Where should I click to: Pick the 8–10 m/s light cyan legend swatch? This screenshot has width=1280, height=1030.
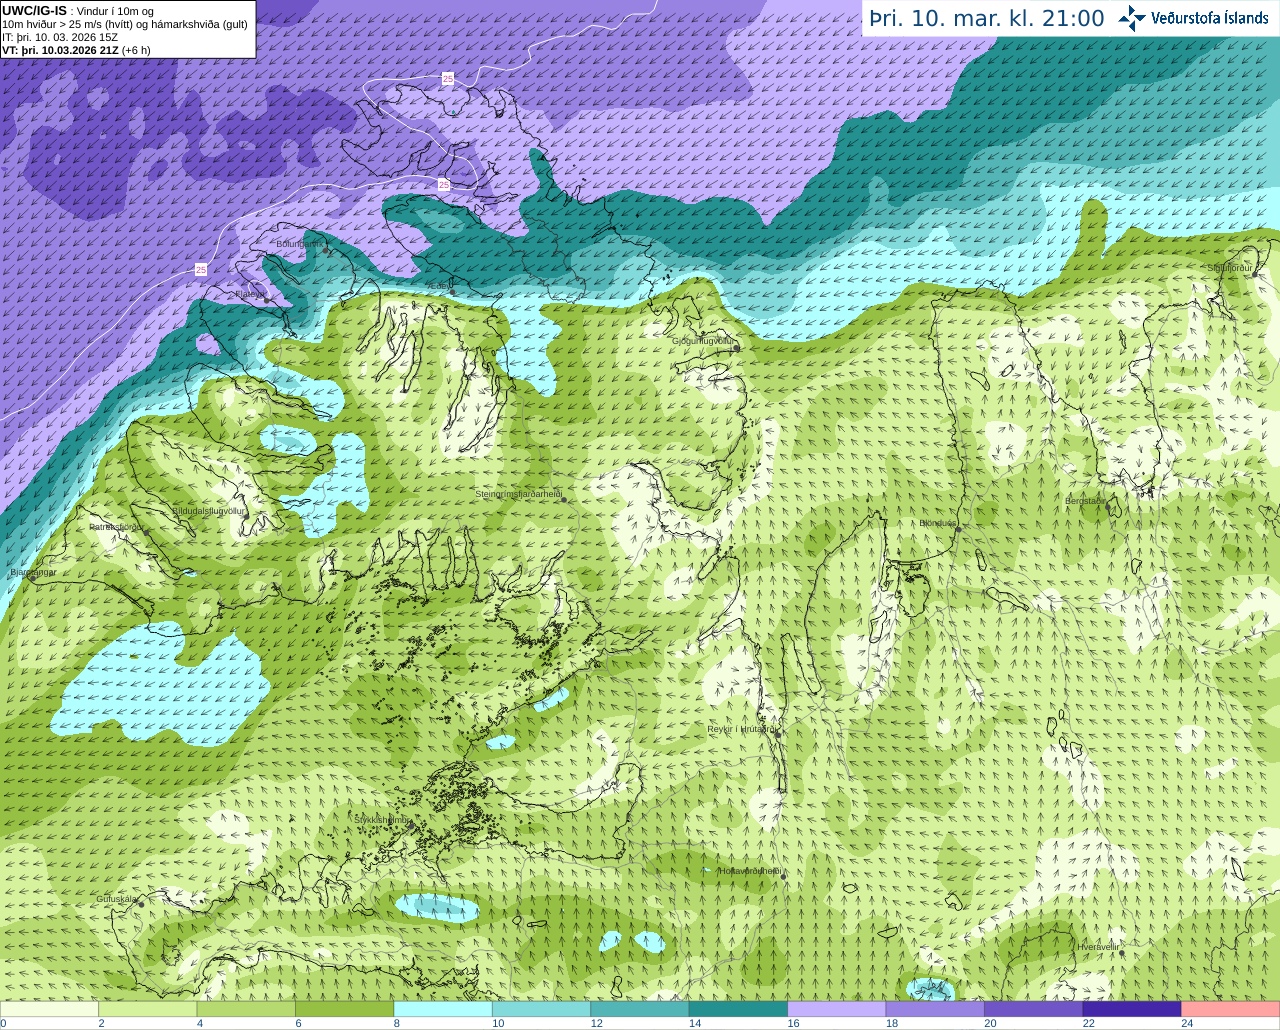443,1009
